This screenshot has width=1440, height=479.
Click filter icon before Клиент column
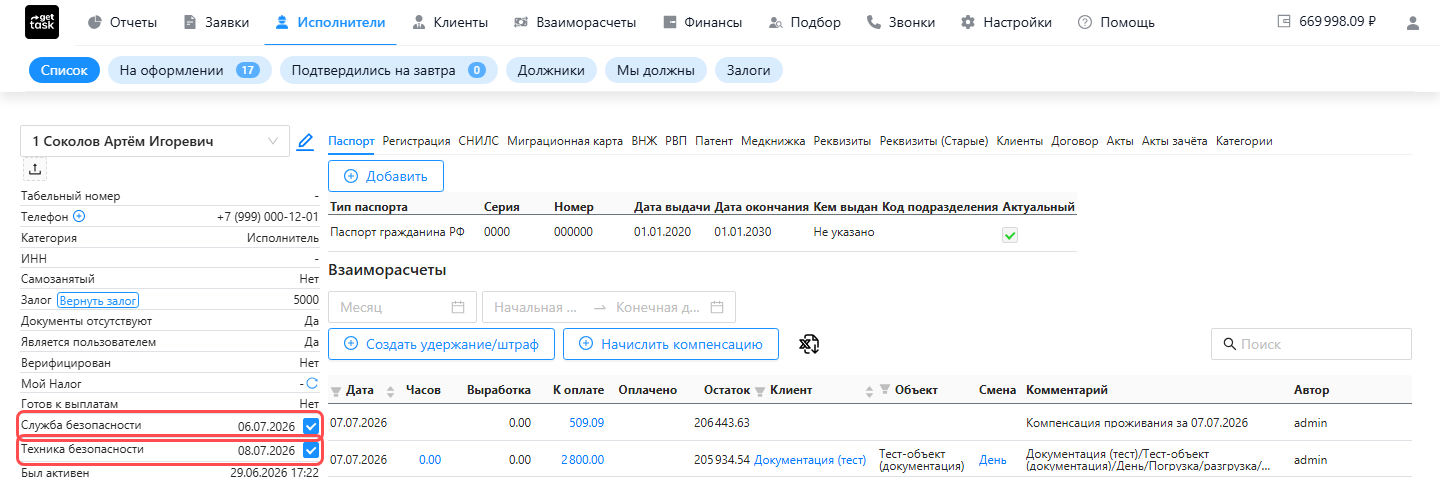click(x=760, y=391)
